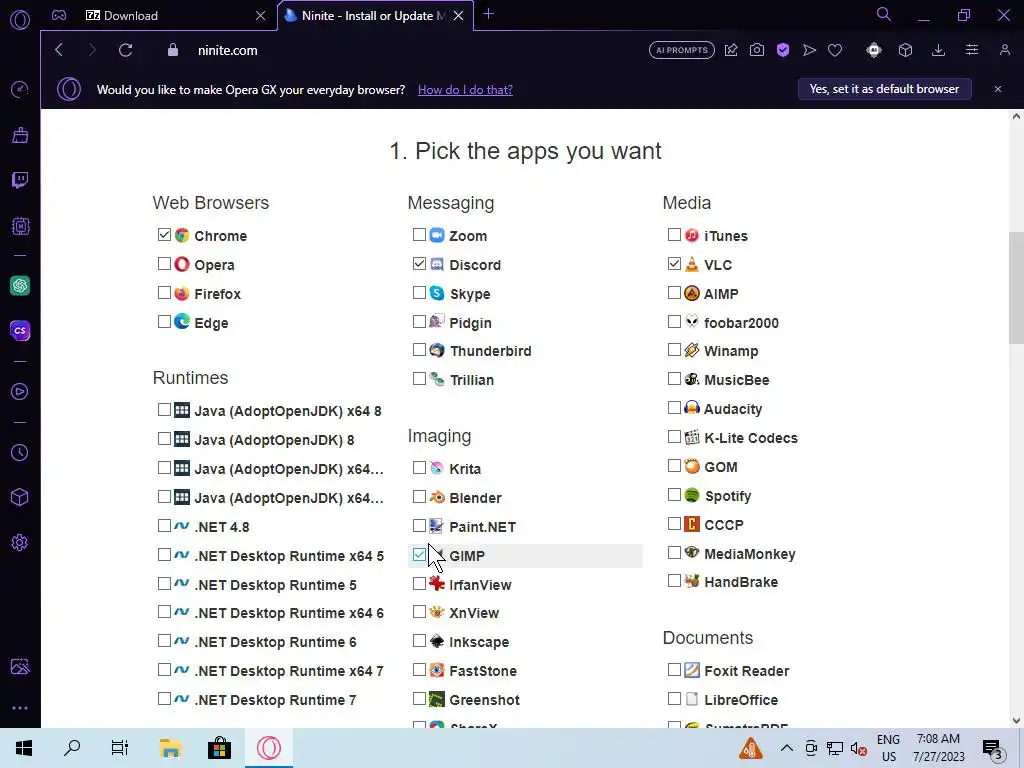
Task: Open ChatGPT sidebar icon
Action: 20,285
